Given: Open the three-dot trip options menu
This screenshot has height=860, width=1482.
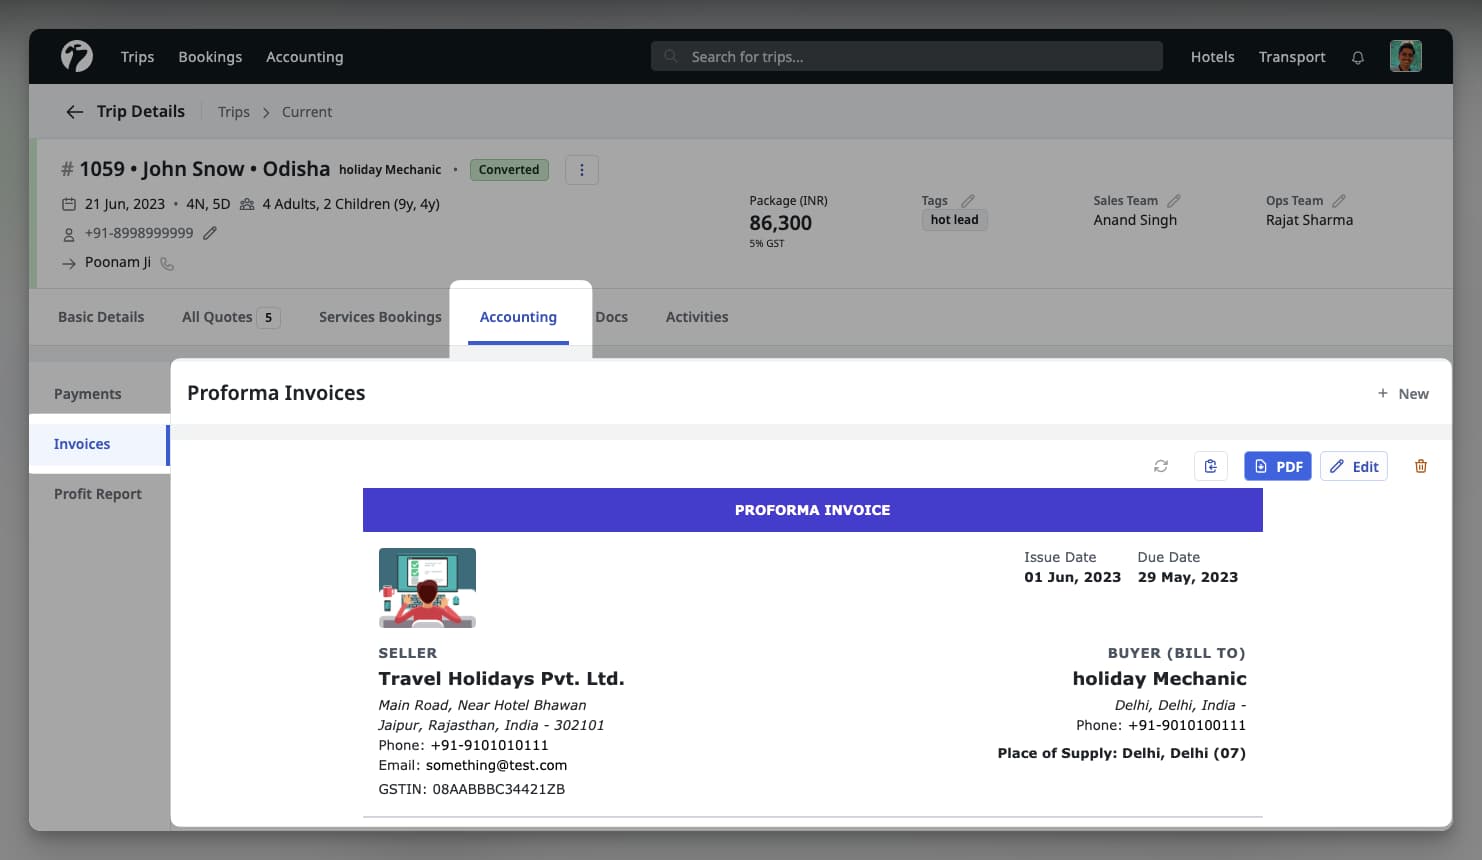Looking at the screenshot, I should click(x=582, y=169).
